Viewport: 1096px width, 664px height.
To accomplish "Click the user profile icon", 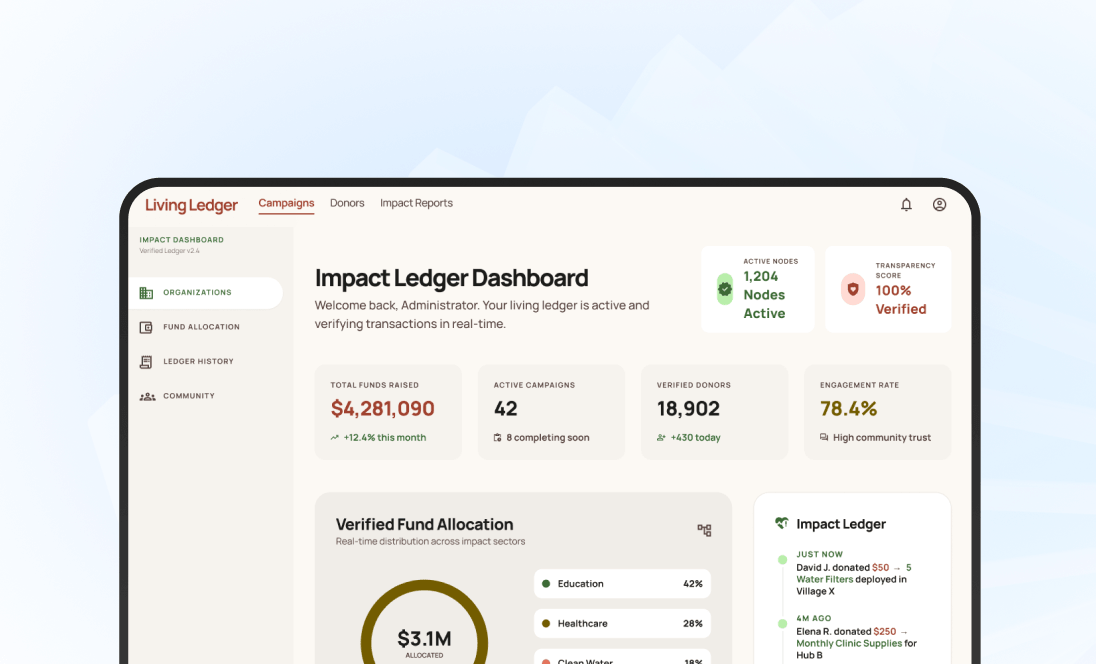I will [938, 204].
